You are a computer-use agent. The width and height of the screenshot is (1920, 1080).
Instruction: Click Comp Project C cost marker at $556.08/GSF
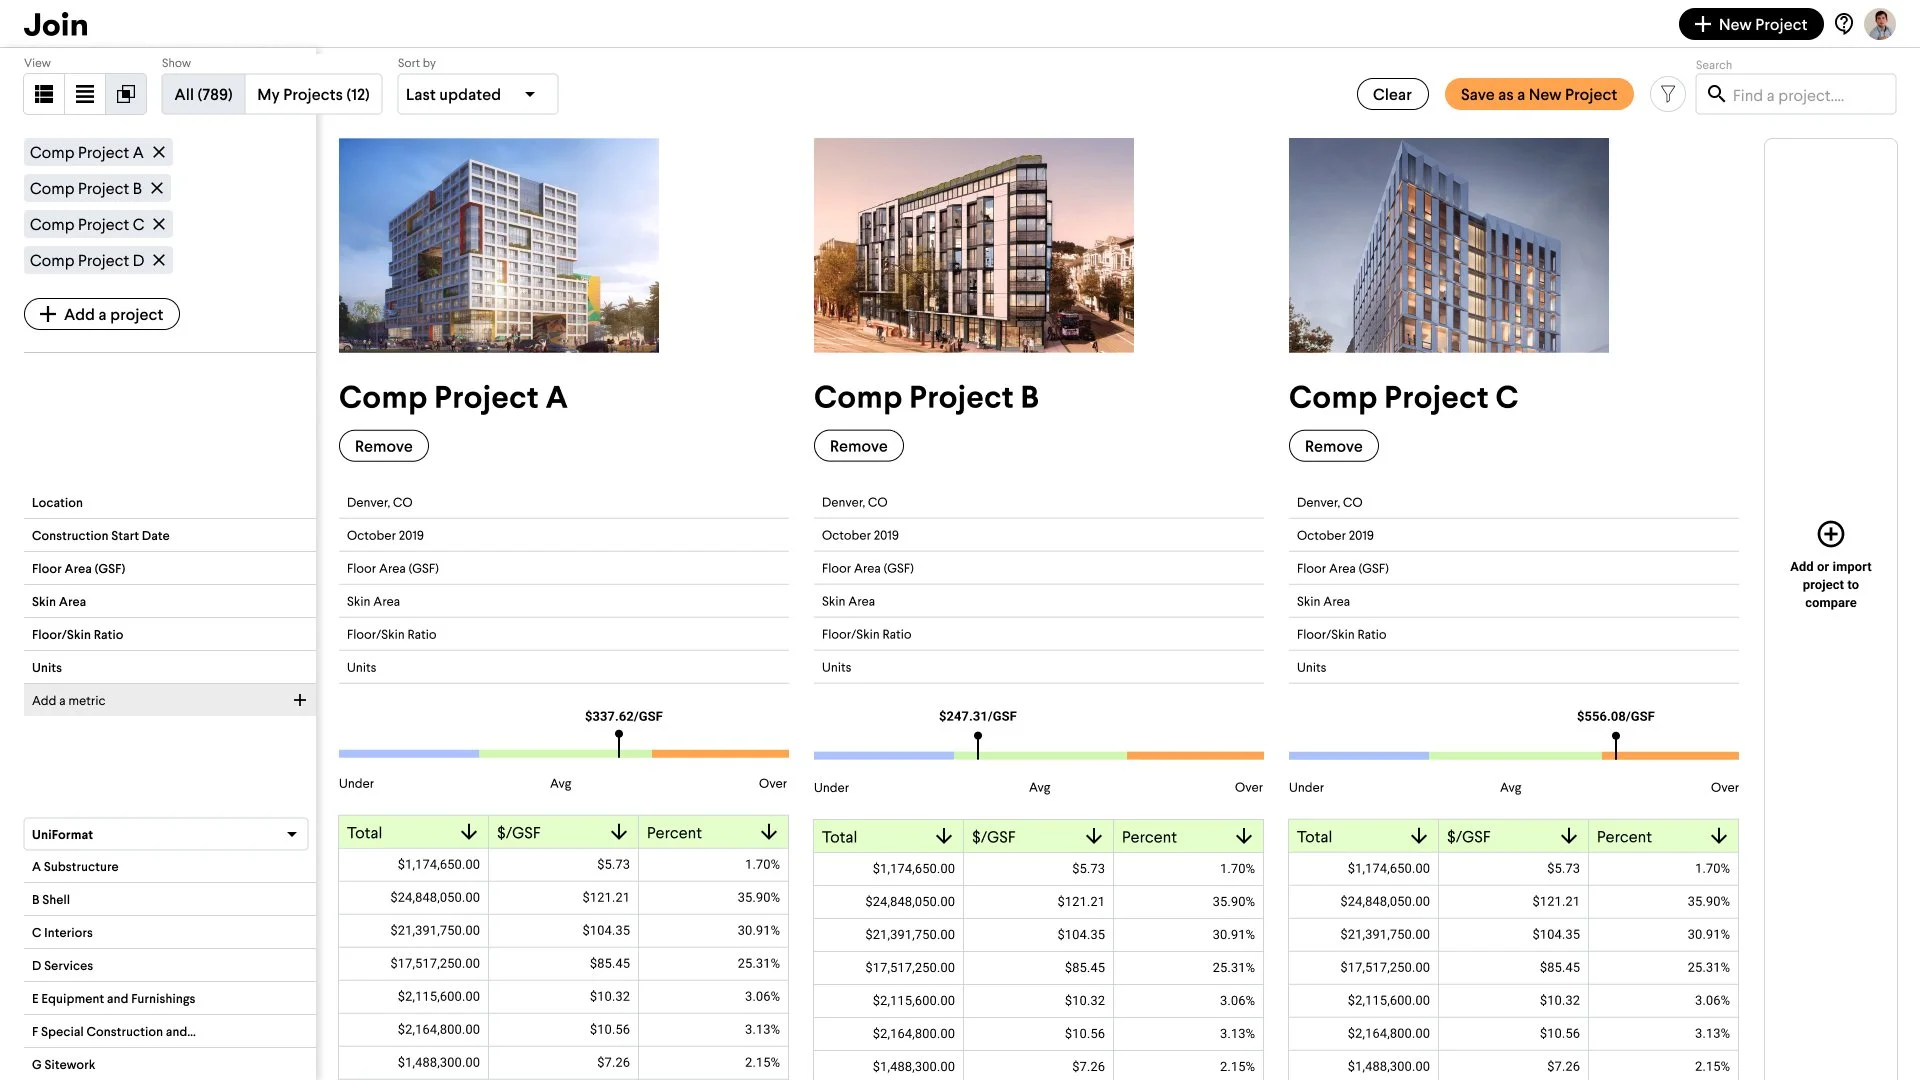[1616, 744]
